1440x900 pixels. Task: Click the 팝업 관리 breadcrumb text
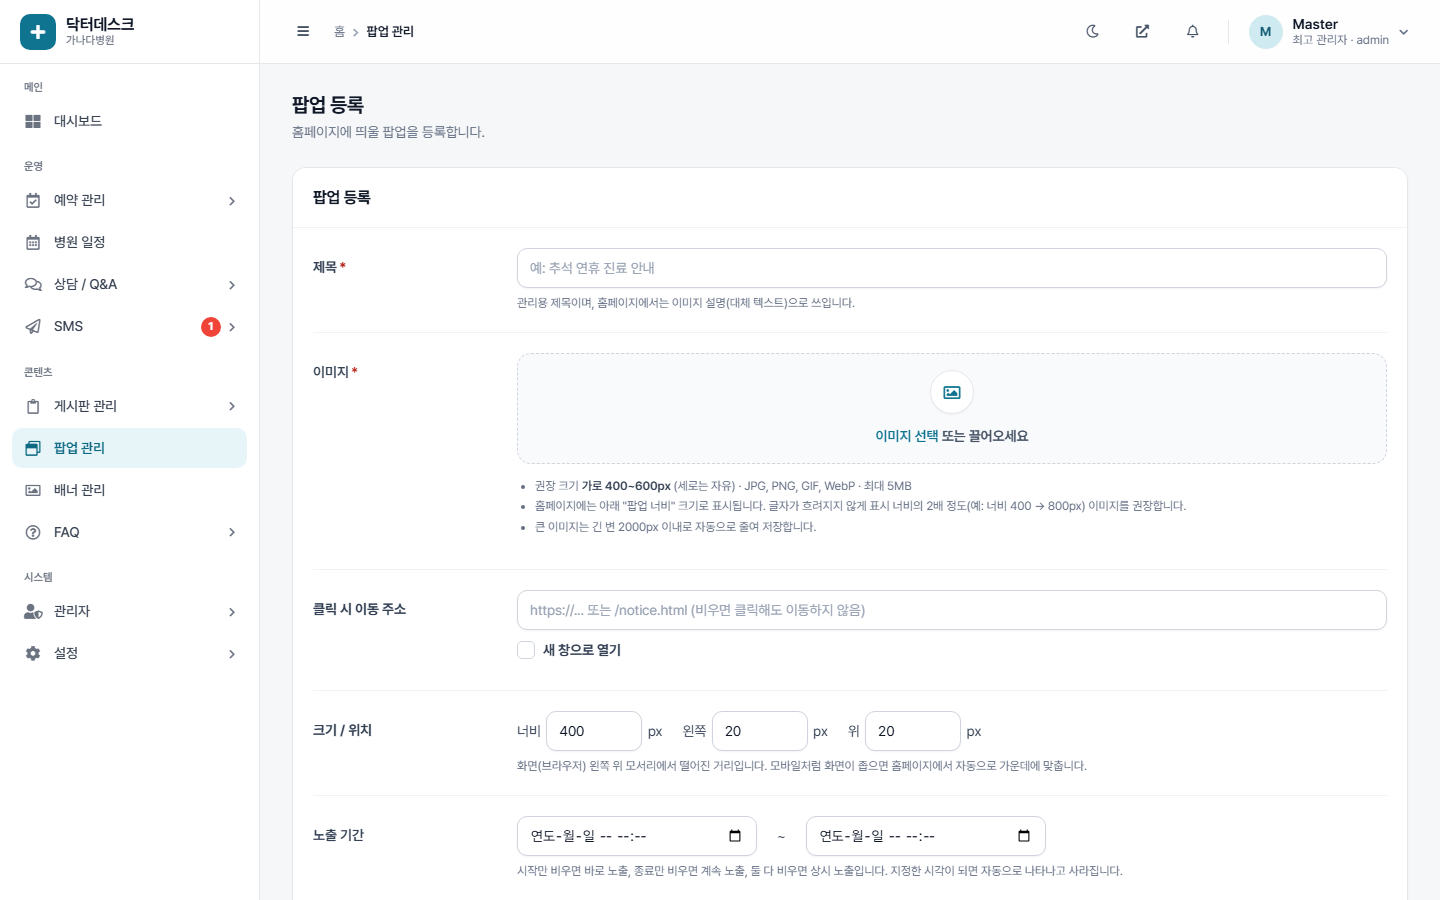click(x=390, y=32)
